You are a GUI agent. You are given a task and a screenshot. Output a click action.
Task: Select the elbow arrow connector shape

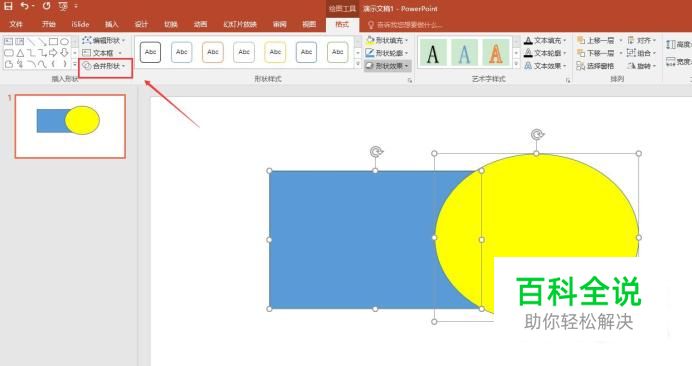42,53
